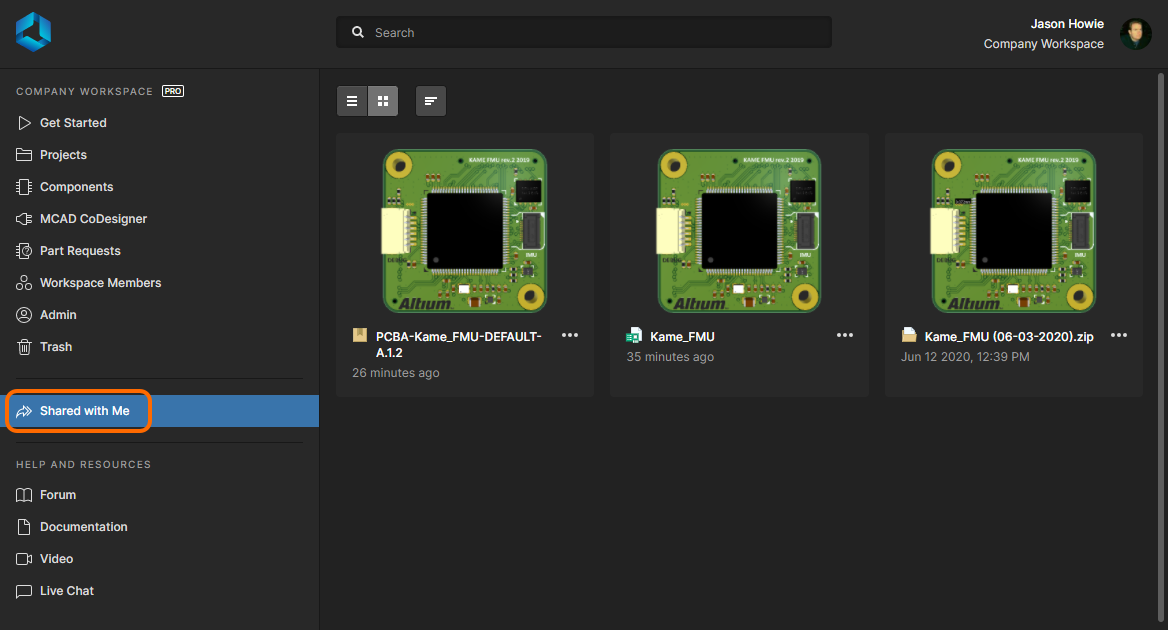Click the MCAD CoDesigner icon
The height and width of the screenshot is (630, 1168).
click(x=24, y=219)
